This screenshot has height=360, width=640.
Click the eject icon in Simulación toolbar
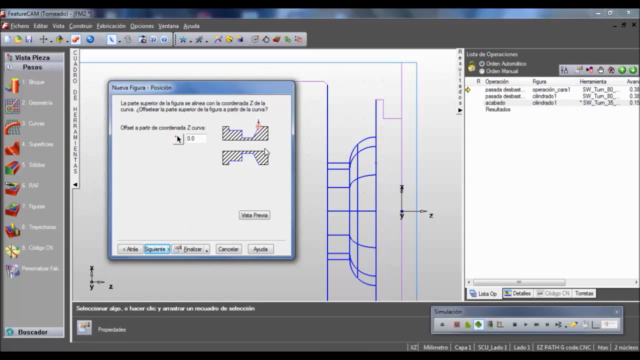click(442, 324)
